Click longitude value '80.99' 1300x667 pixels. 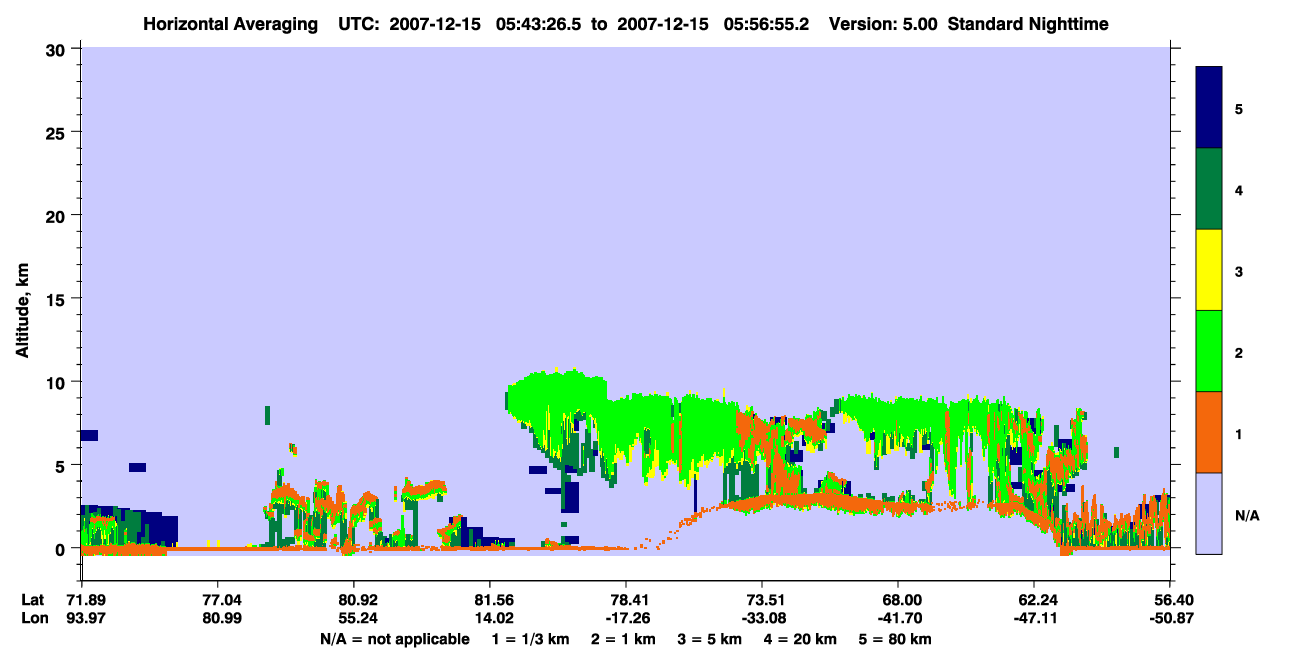point(218,618)
